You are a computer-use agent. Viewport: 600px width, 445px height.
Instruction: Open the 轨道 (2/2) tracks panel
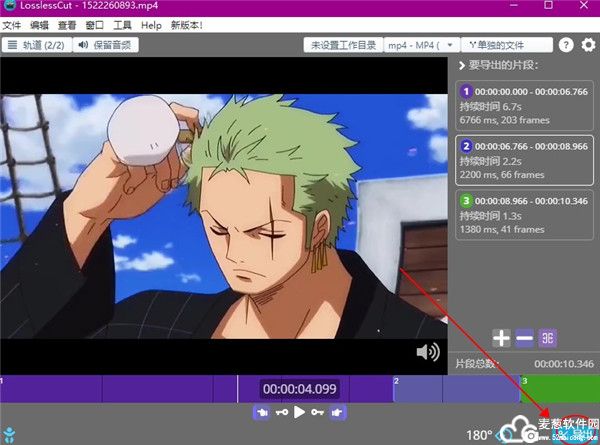(x=37, y=45)
